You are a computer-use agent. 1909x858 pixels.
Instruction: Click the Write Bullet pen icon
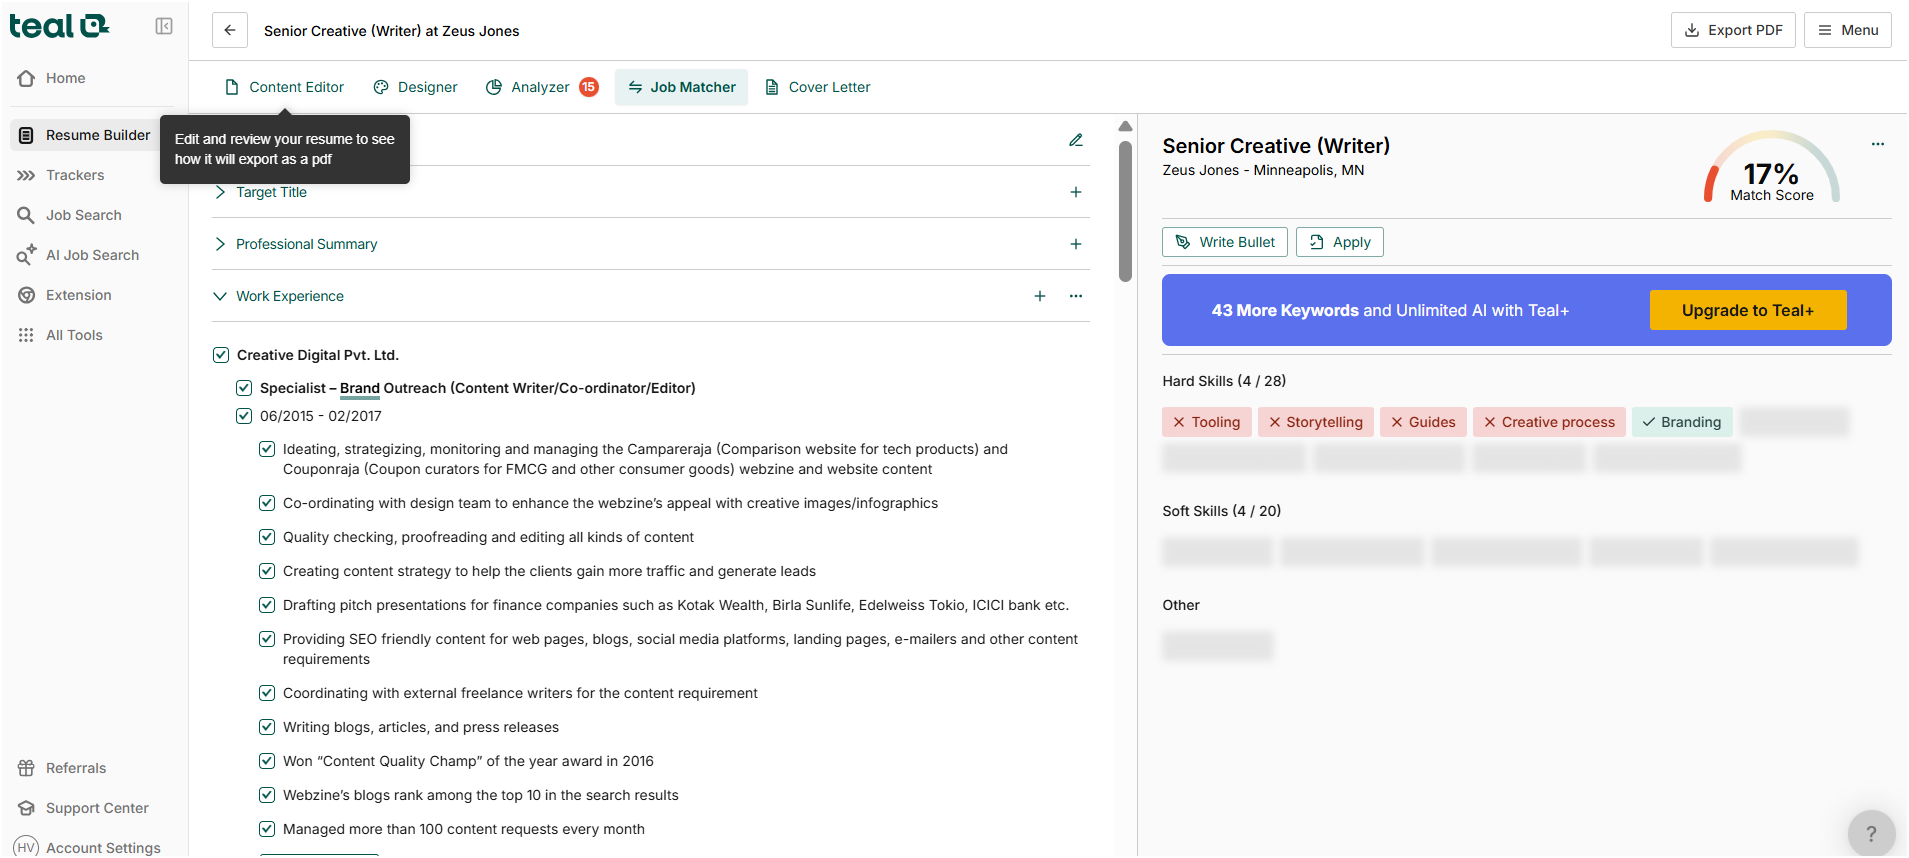tap(1183, 242)
